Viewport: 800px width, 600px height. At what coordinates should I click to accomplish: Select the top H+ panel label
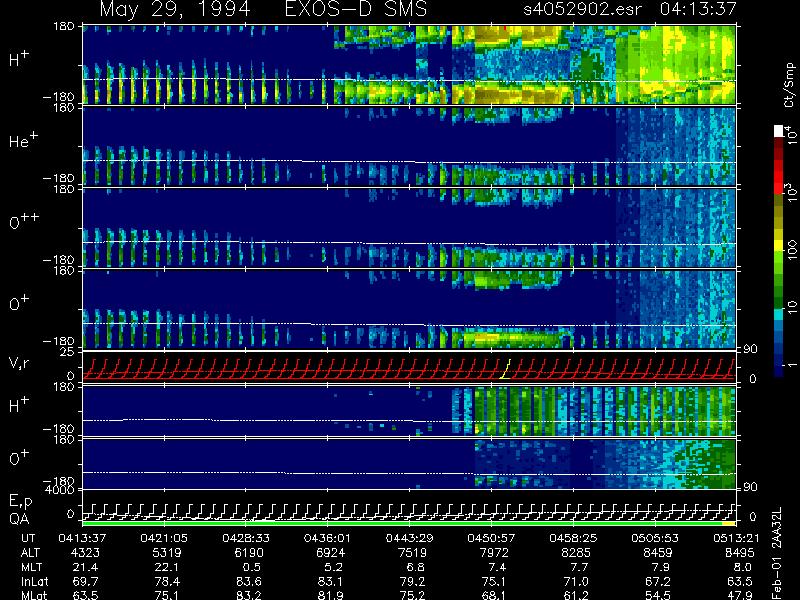[x=19, y=59]
